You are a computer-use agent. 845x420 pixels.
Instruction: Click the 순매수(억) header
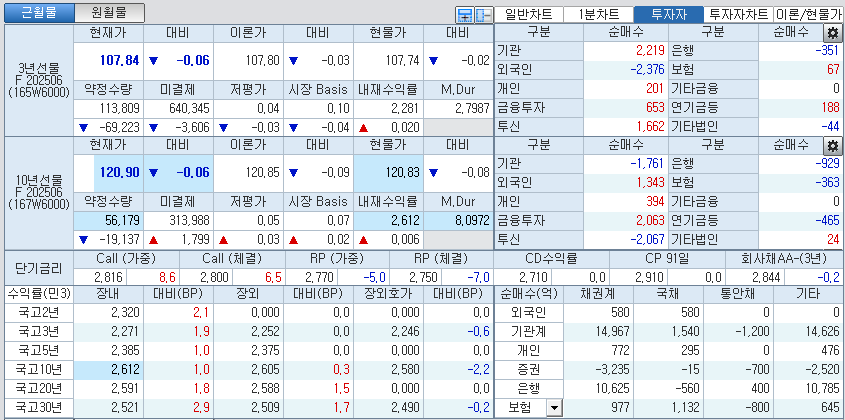tap(528, 294)
